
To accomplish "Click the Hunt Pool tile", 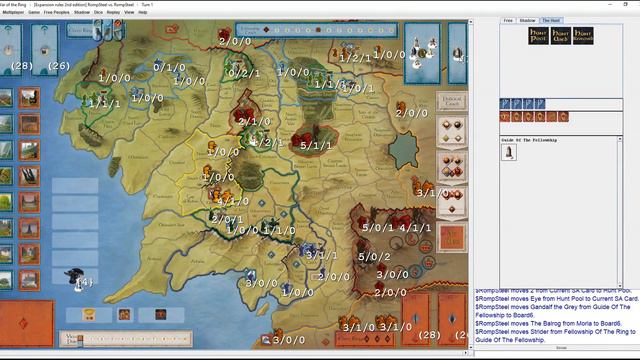I will pos(538,36).
